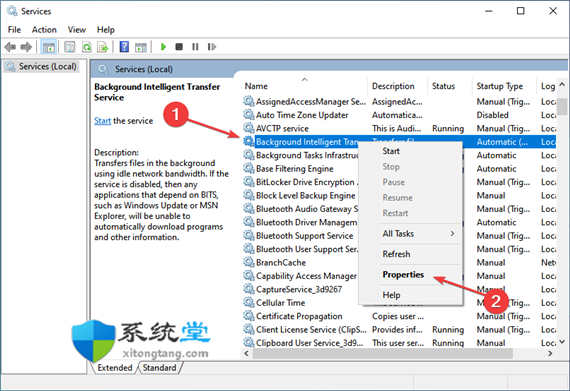
Task: Click the horizontal scrollbar right arrow
Action: pyautogui.click(x=550, y=353)
